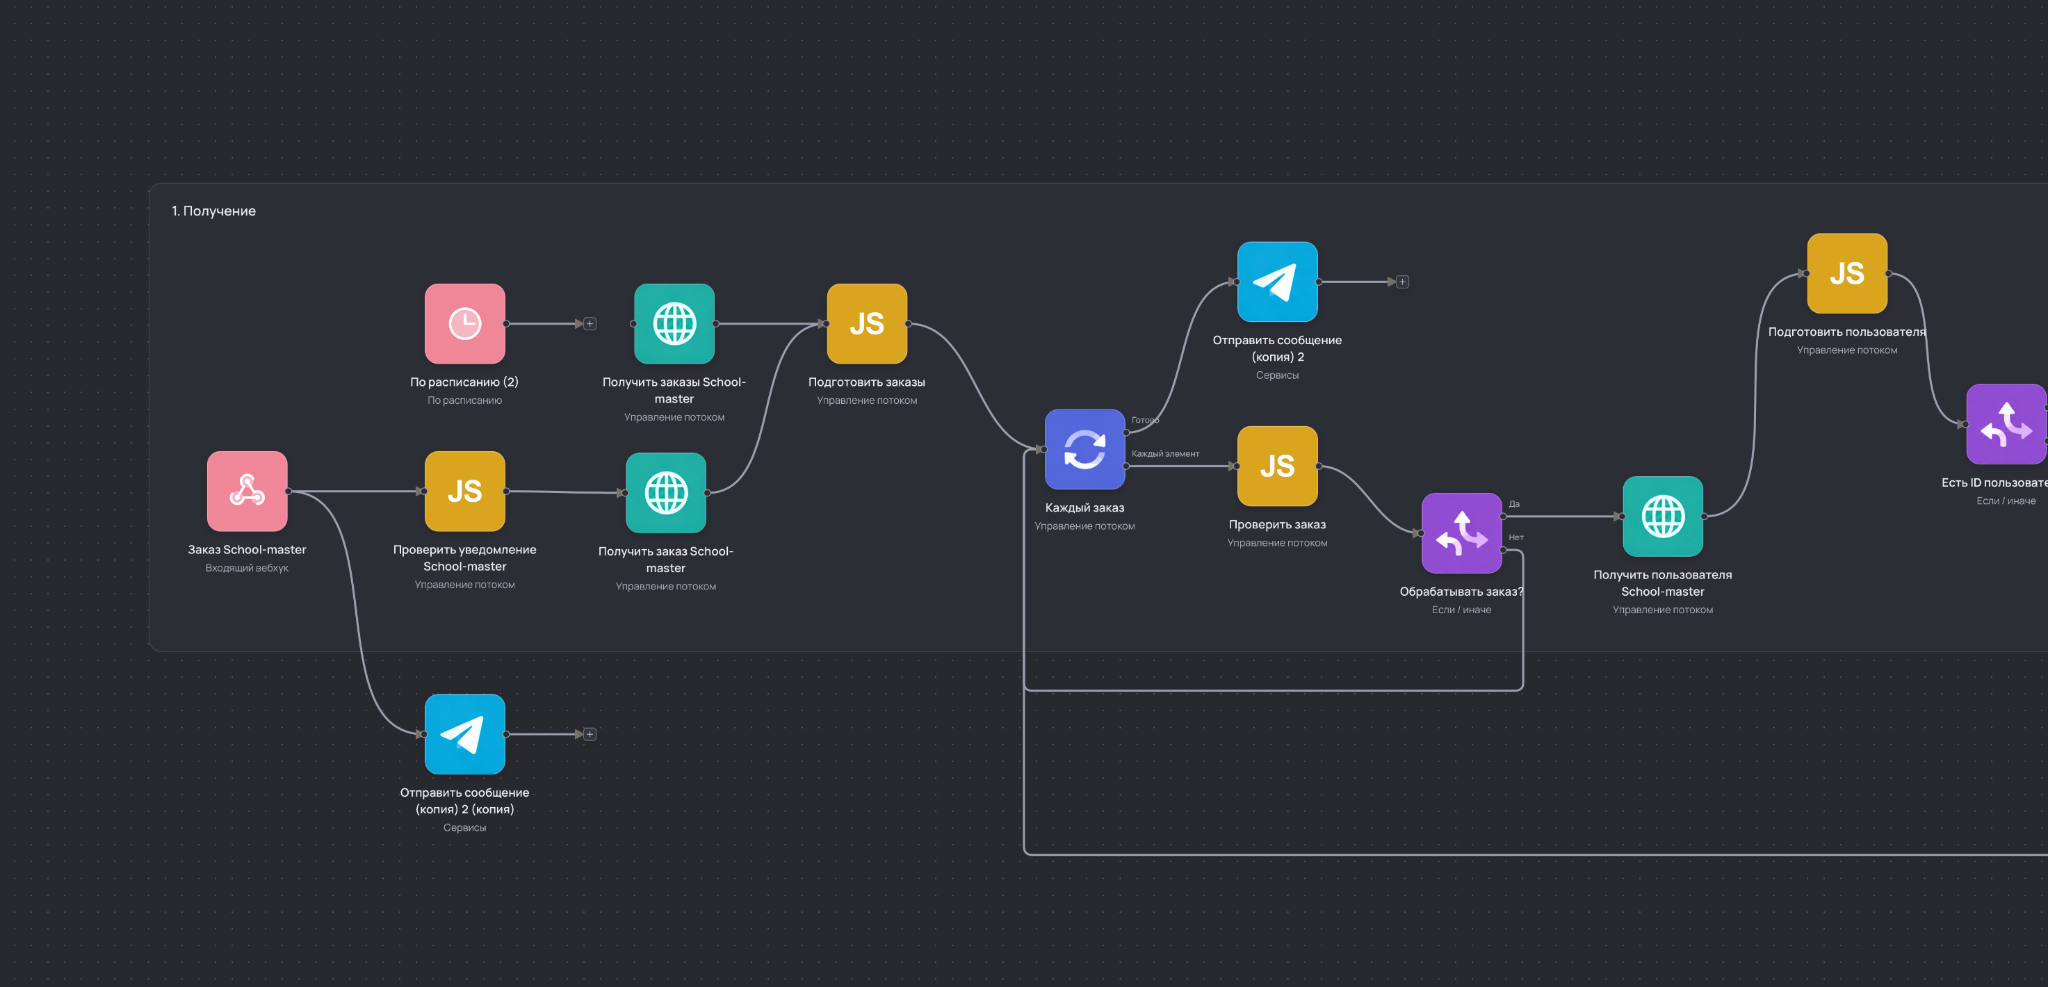Click the 'Входящий вебхук' subtitle text
This screenshot has width=2048, height=987.
tap(247, 568)
